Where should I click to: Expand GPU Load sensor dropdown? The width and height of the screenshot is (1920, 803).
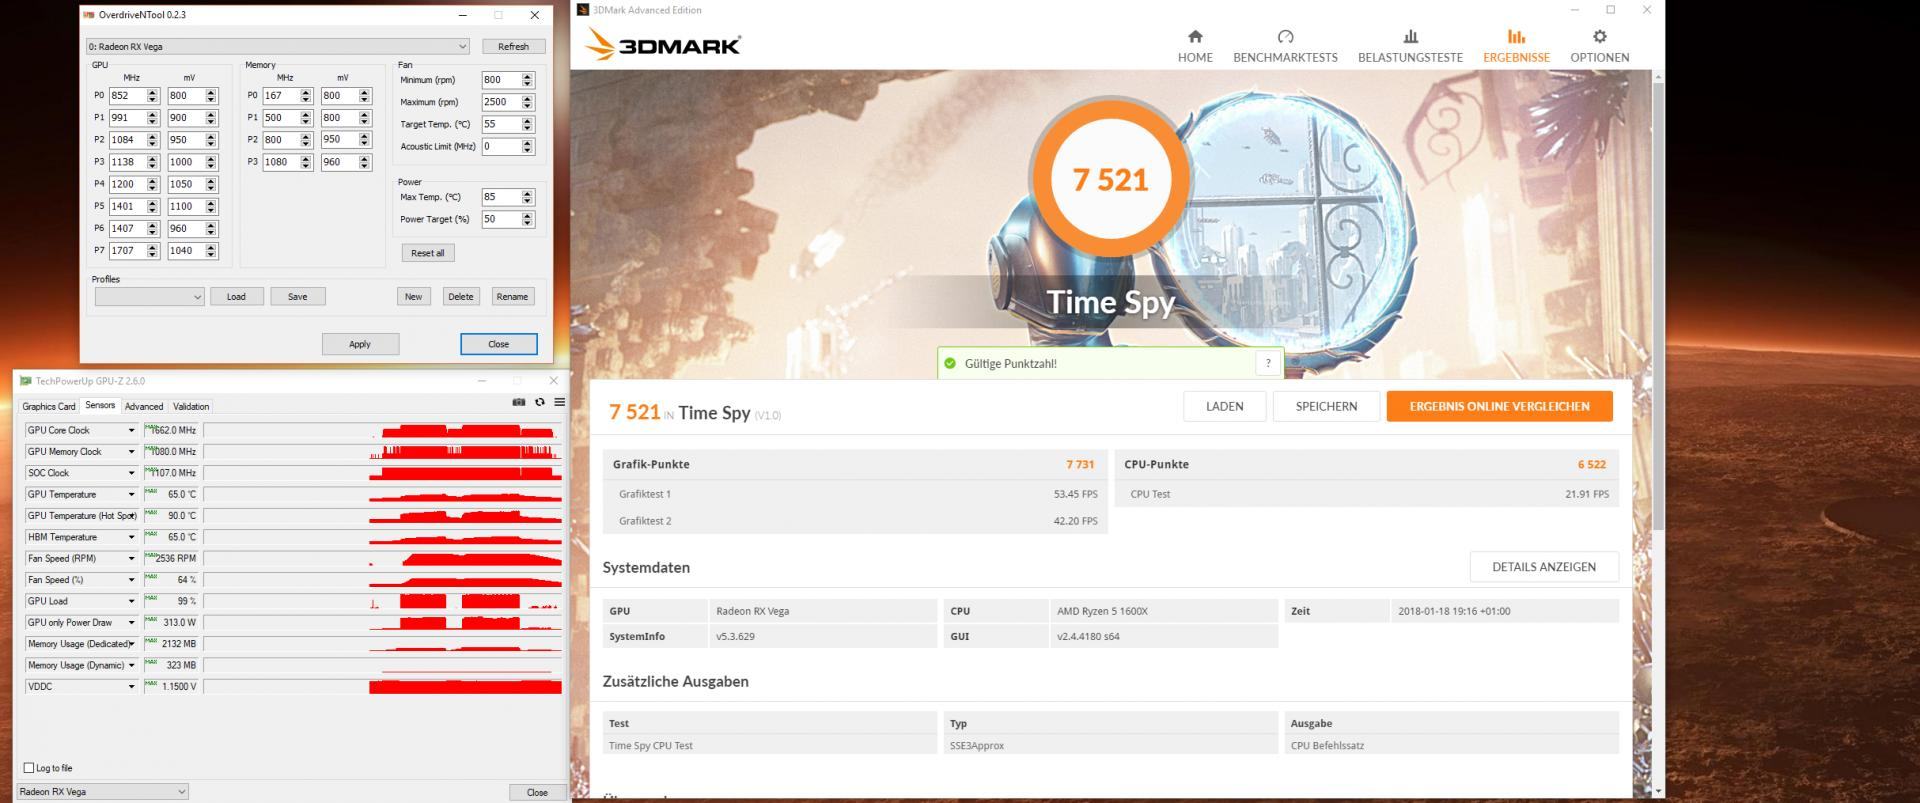click(x=131, y=601)
